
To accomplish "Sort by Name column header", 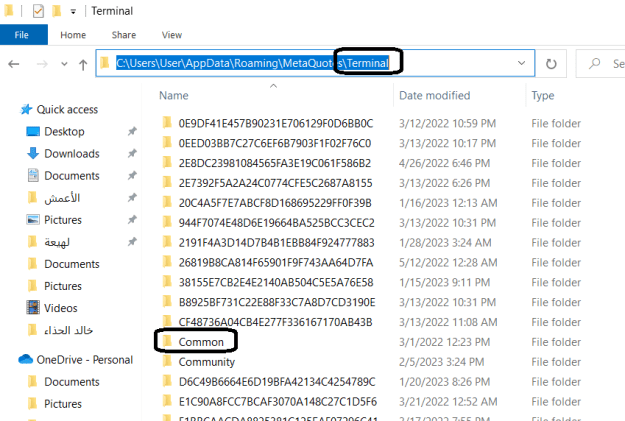I will click(174, 96).
